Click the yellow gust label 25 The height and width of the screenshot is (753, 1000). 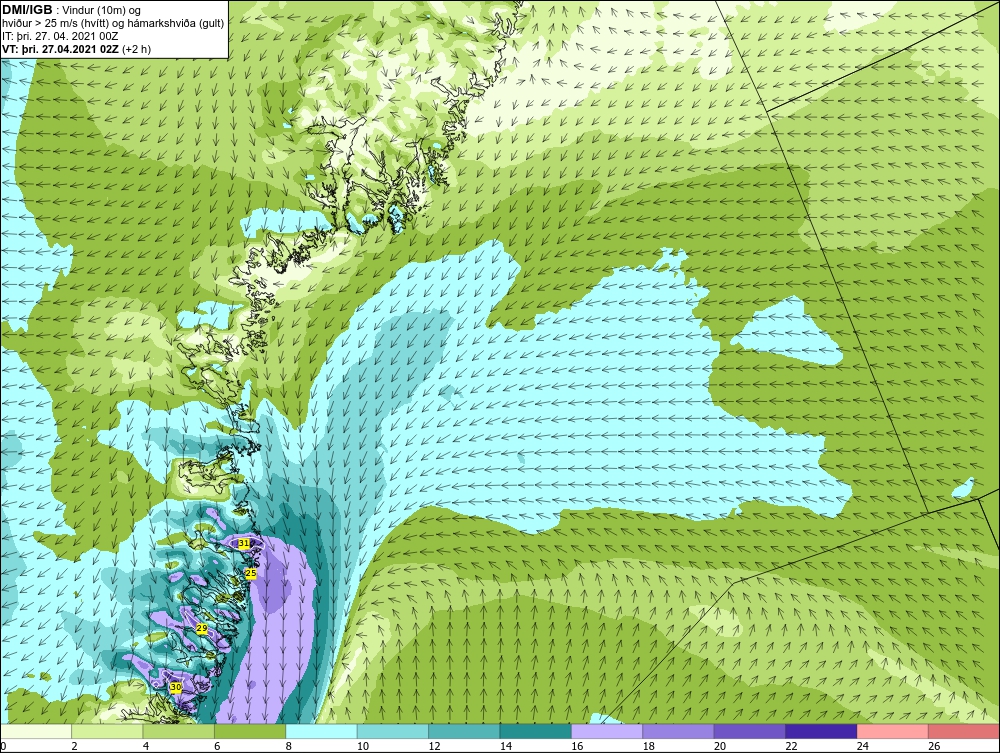[251, 573]
